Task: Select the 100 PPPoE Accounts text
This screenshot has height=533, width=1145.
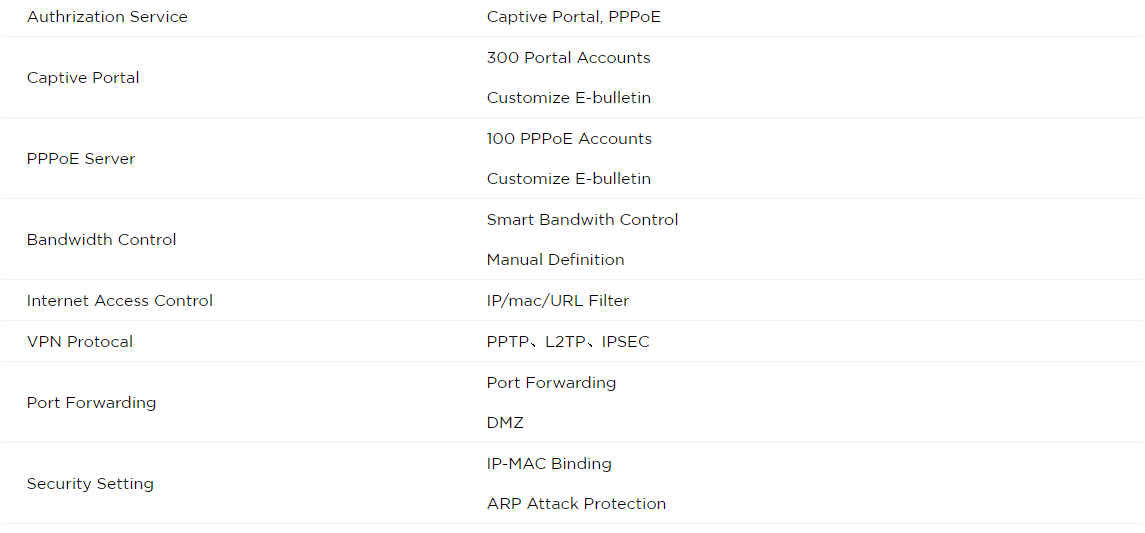Action: click(x=569, y=139)
